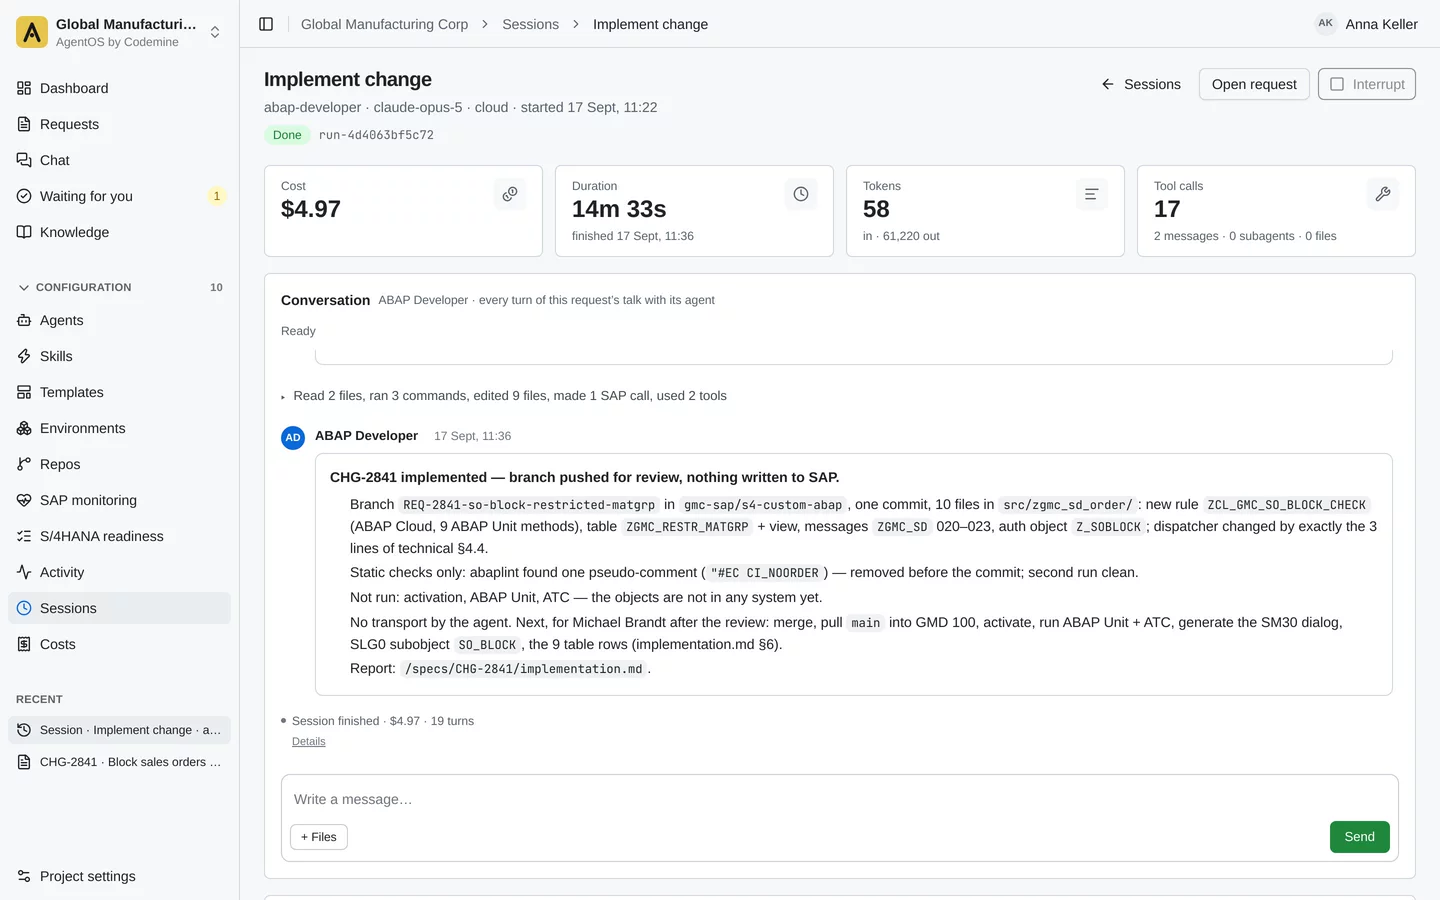Click the cost card link icon

click(x=510, y=194)
